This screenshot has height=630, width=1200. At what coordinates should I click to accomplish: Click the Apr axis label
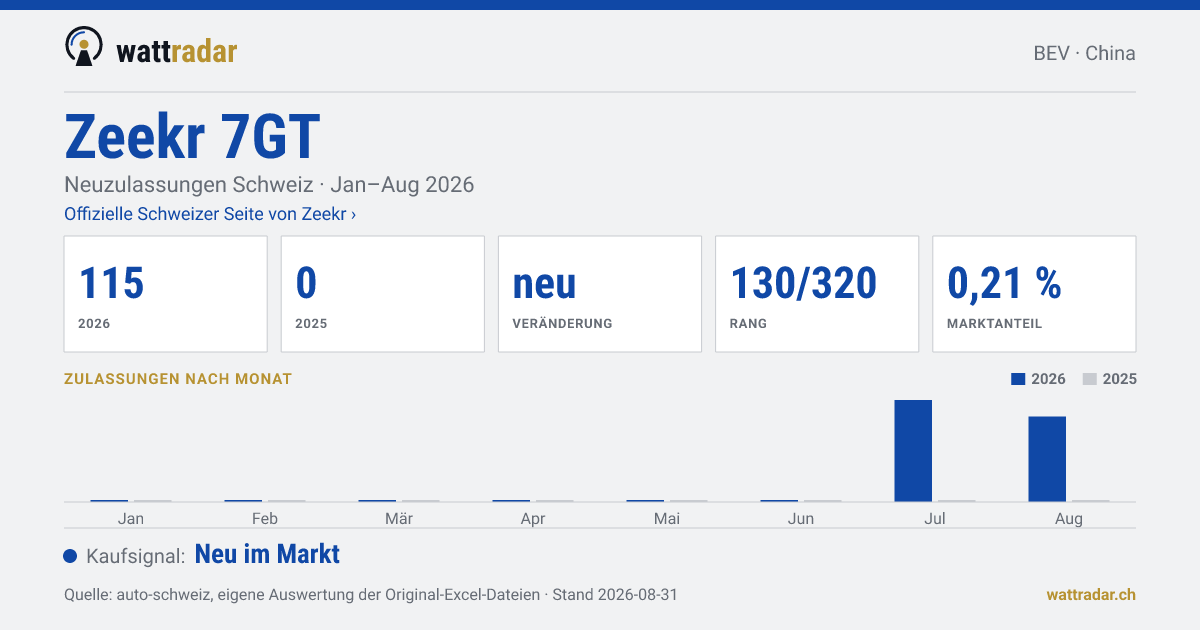533,518
